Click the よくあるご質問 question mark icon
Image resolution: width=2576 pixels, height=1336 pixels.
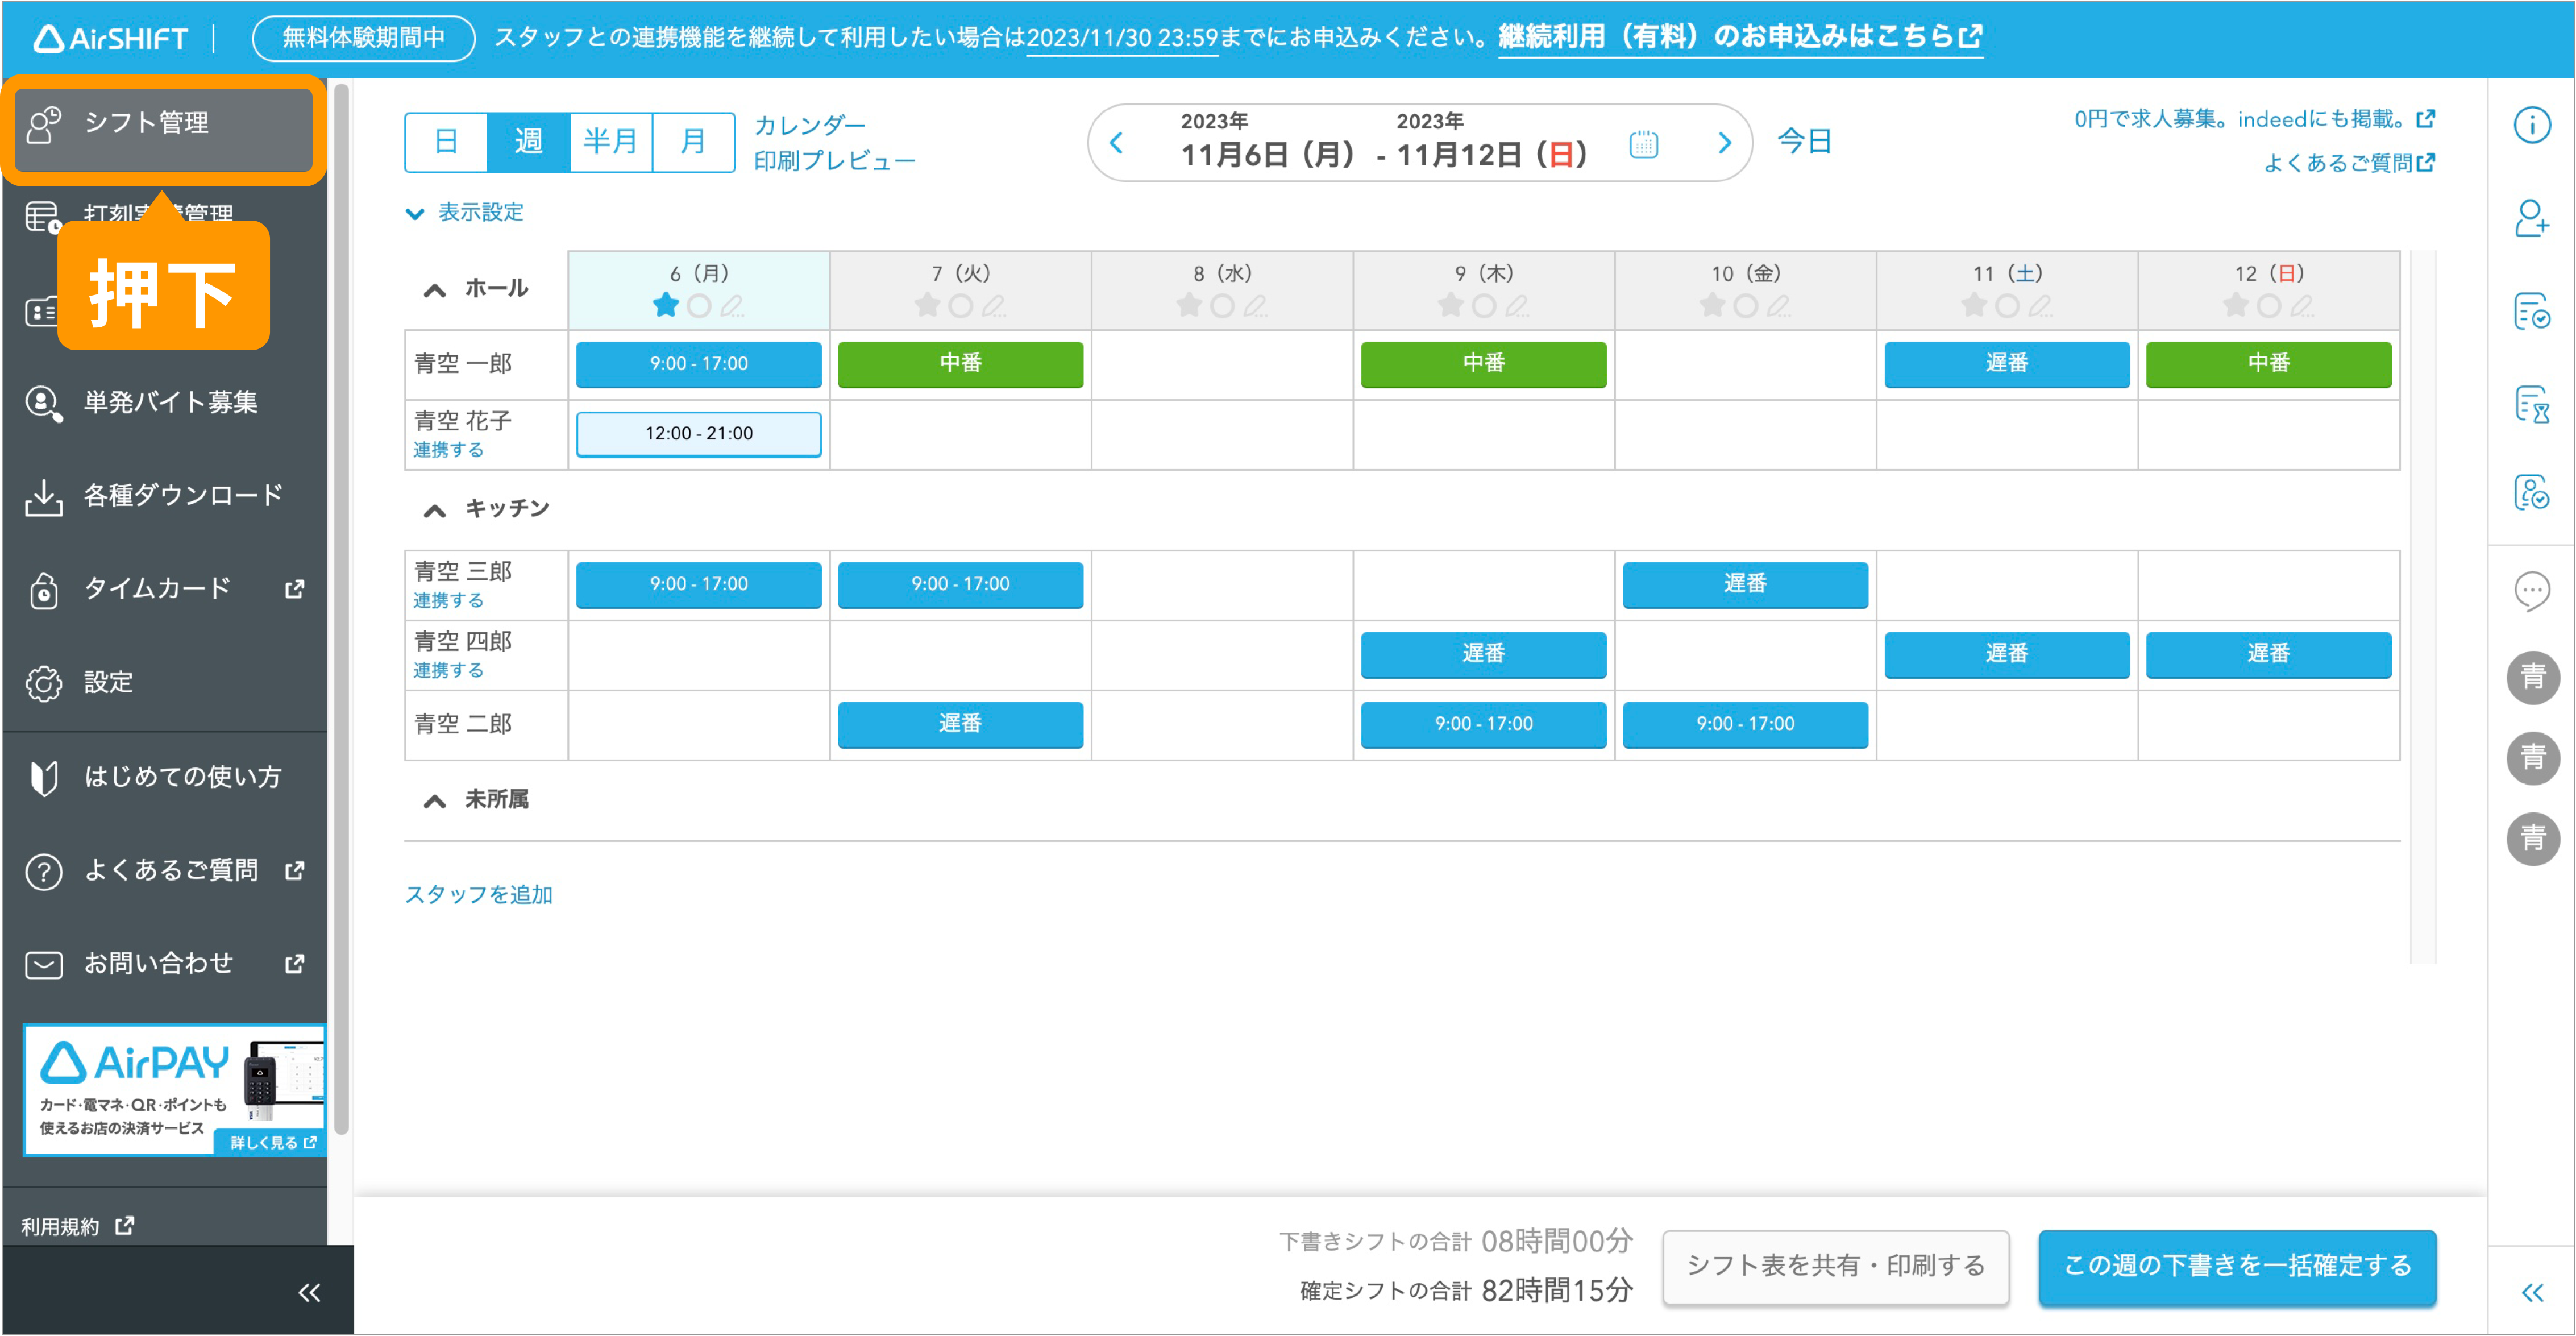click(x=43, y=872)
